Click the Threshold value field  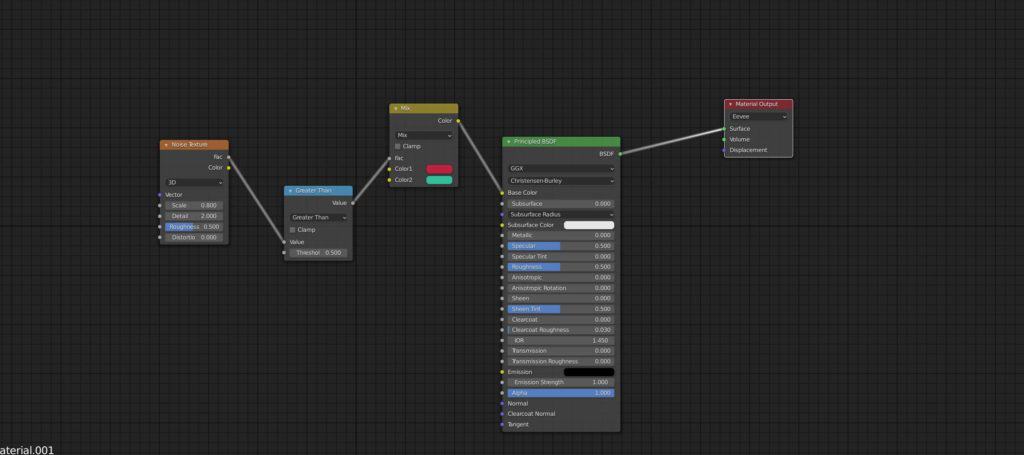point(319,253)
